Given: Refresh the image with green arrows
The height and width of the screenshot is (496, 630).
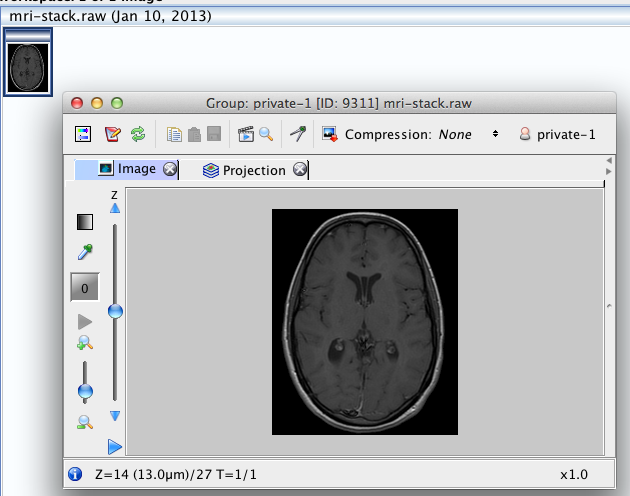Looking at the screenshot, I should [x=138, y=134].
